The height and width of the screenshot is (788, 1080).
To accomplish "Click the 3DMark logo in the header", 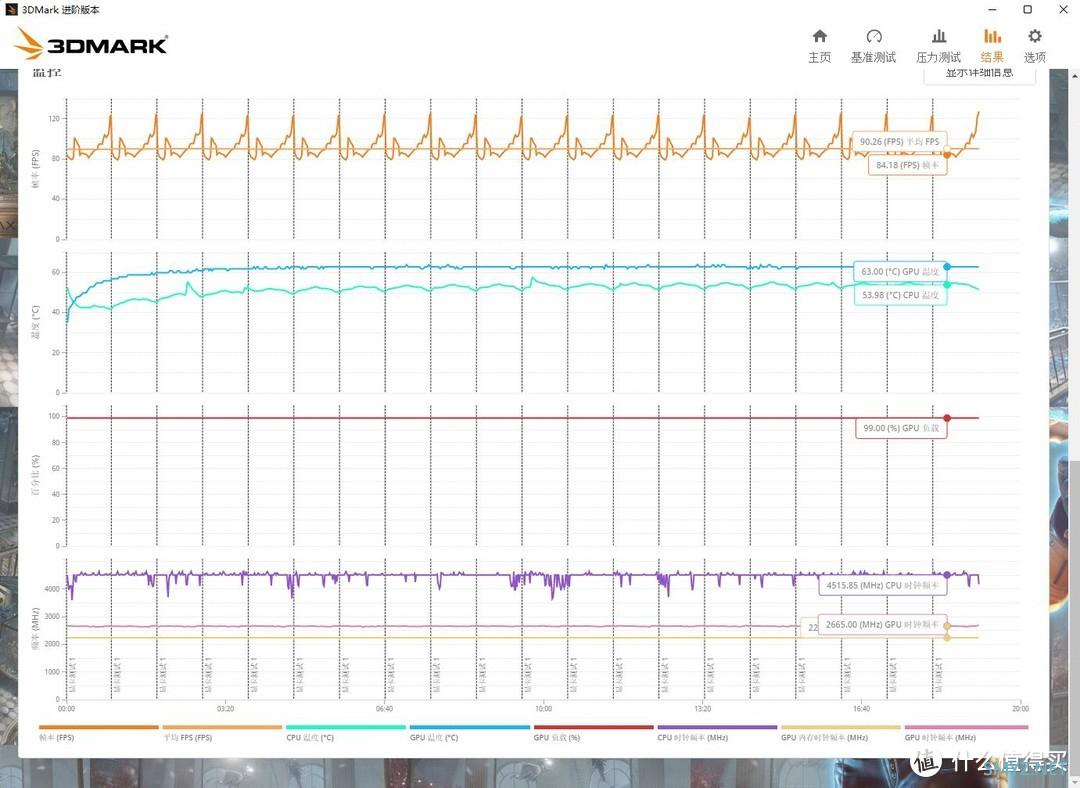I will point(91,44).
